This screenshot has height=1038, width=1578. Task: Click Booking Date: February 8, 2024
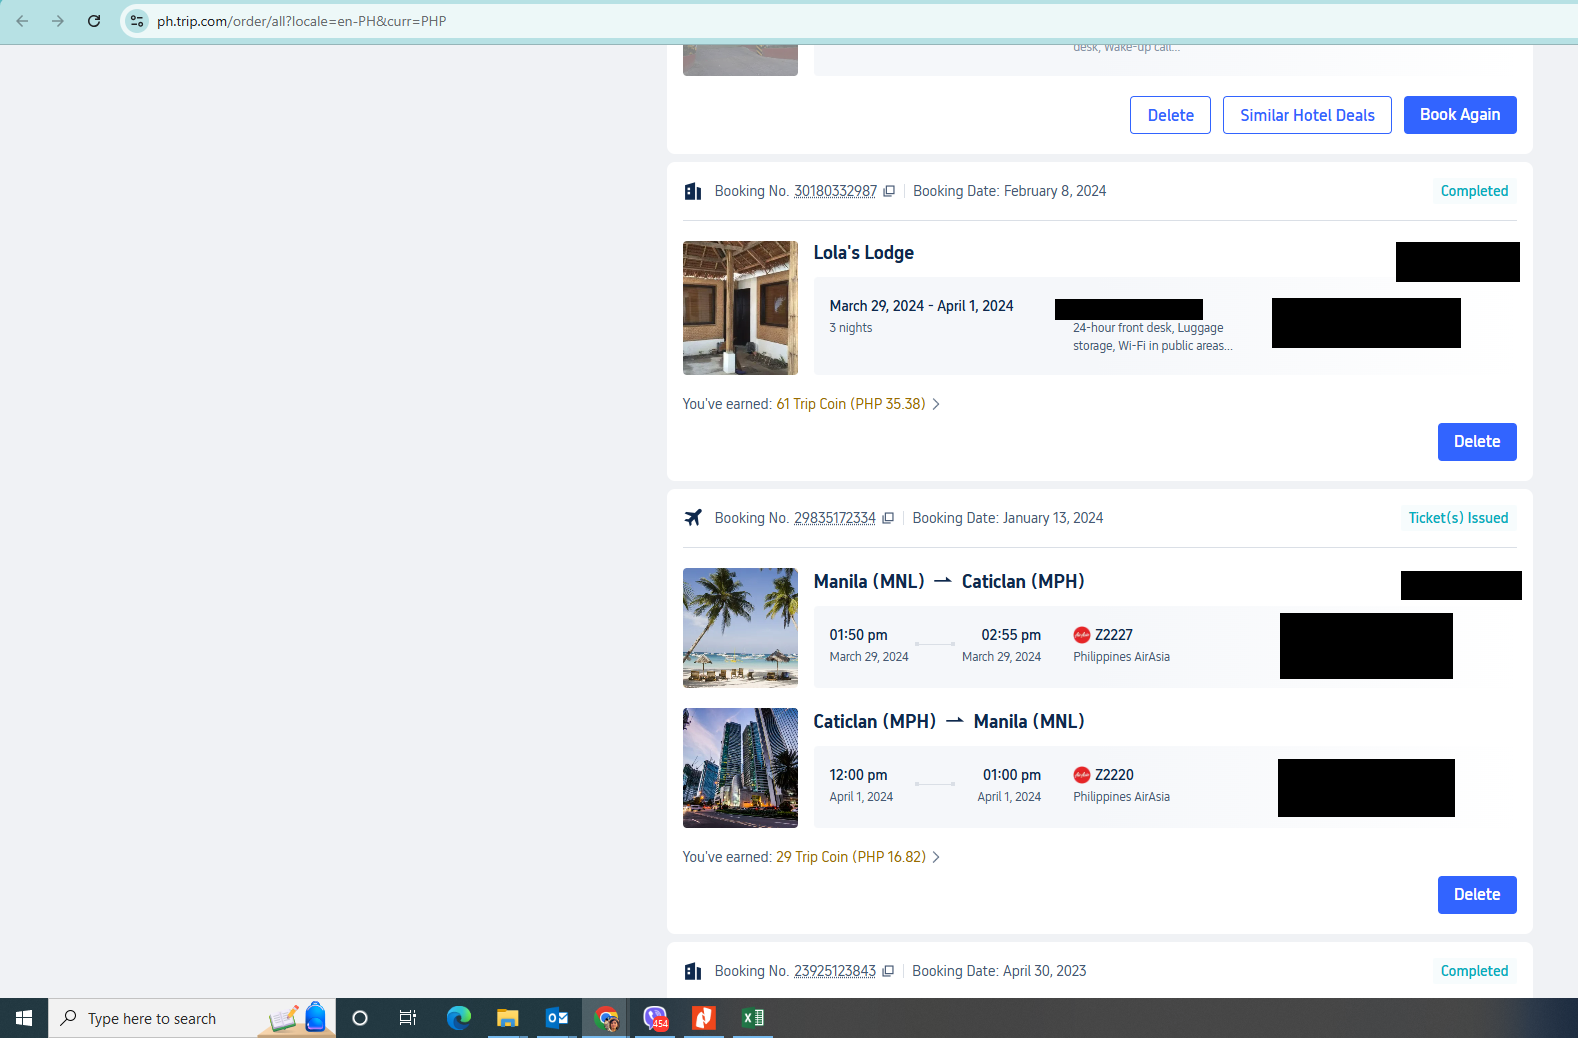pyautogui.click(x=1009, y=191)
